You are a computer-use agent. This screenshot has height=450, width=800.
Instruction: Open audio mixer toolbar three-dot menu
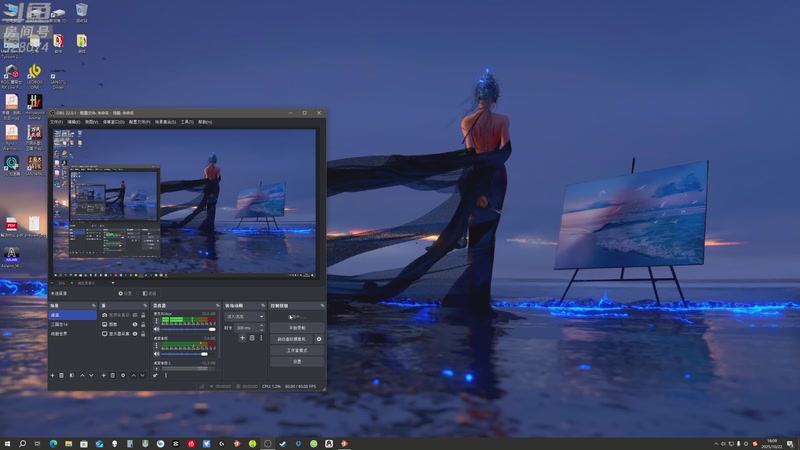(166, 376)
